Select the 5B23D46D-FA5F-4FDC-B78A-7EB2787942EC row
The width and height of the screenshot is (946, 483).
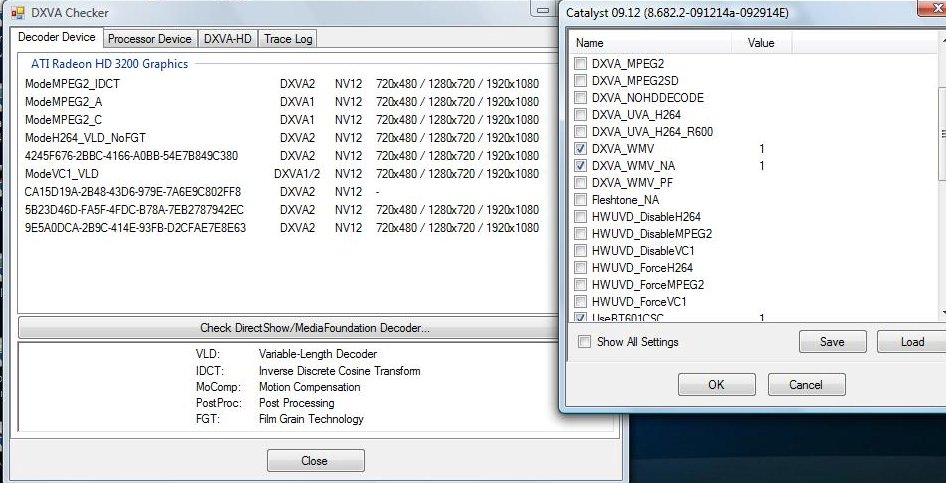282,210
